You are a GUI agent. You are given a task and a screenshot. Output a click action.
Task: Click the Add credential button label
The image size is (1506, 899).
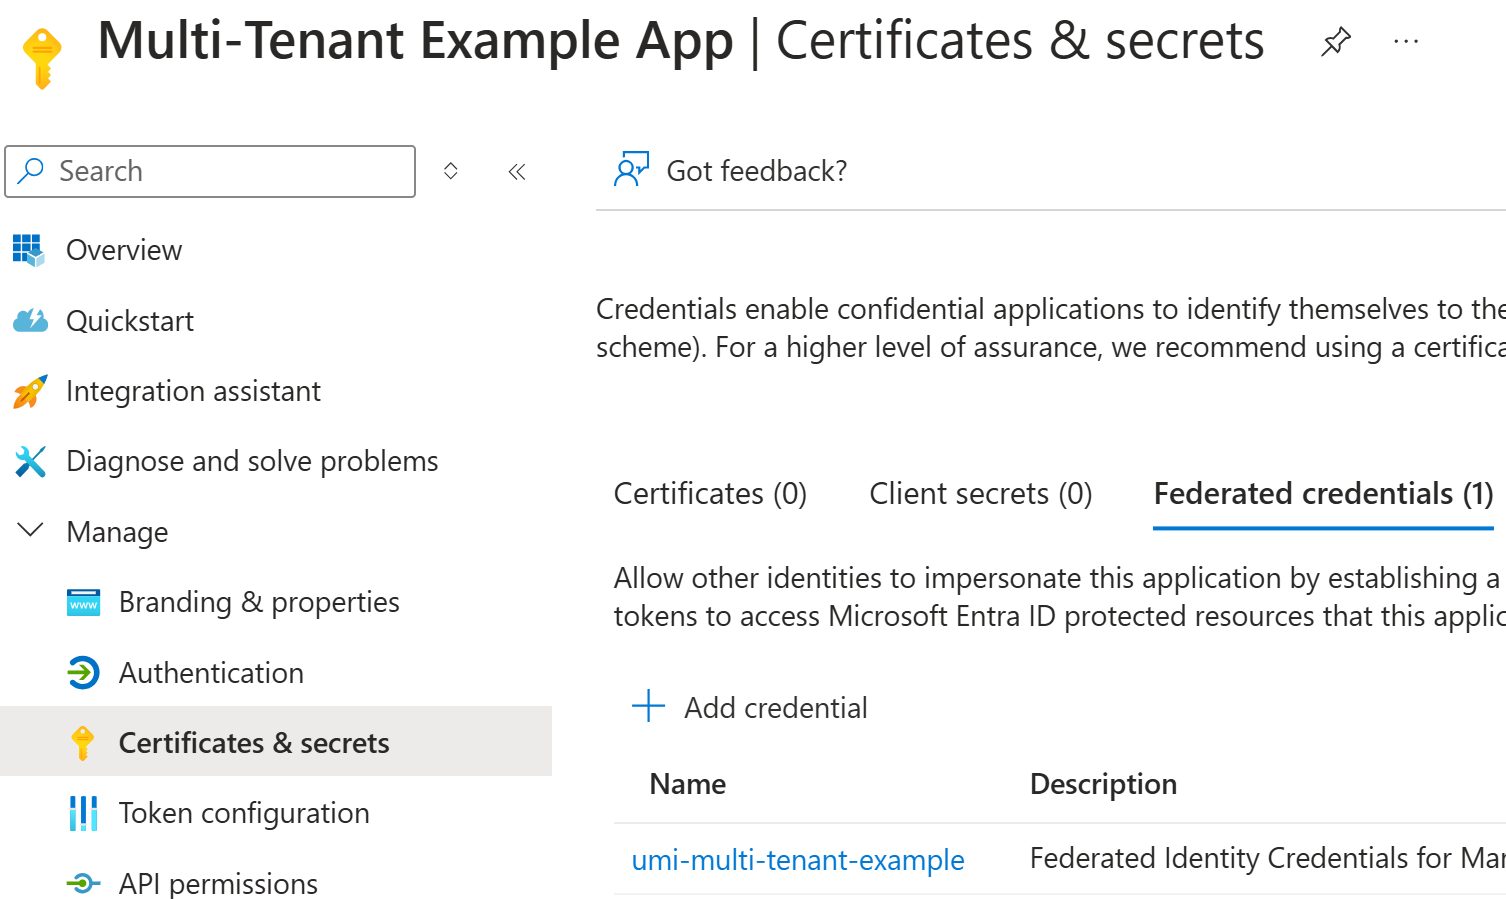(775, 708)
